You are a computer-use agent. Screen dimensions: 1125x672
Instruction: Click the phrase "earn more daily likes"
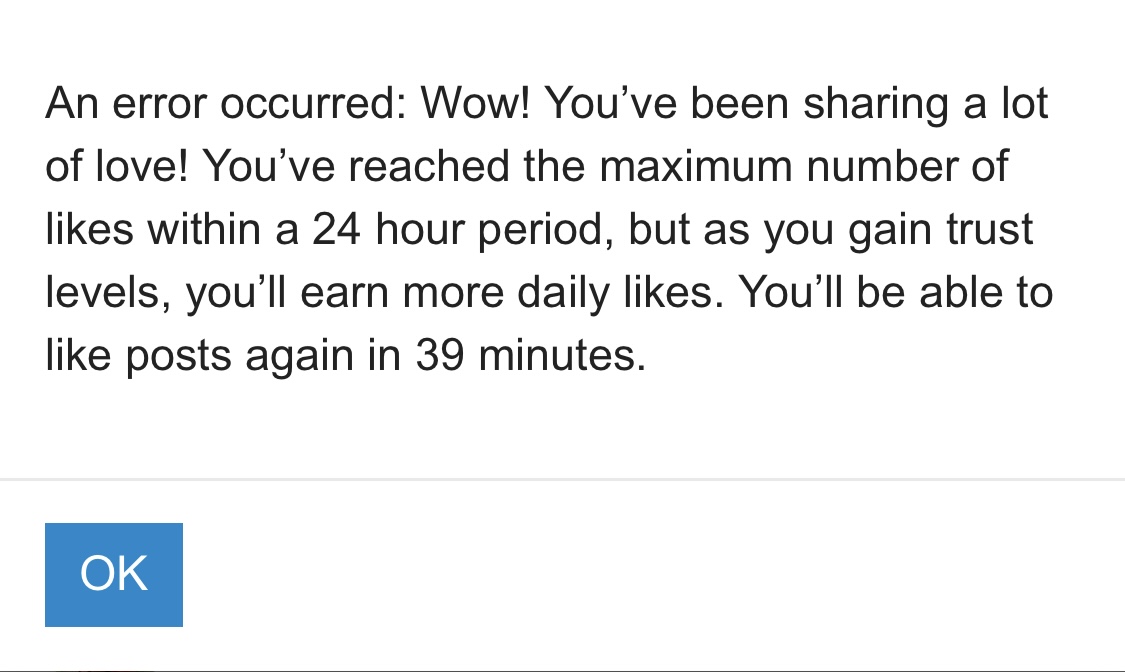510,294
